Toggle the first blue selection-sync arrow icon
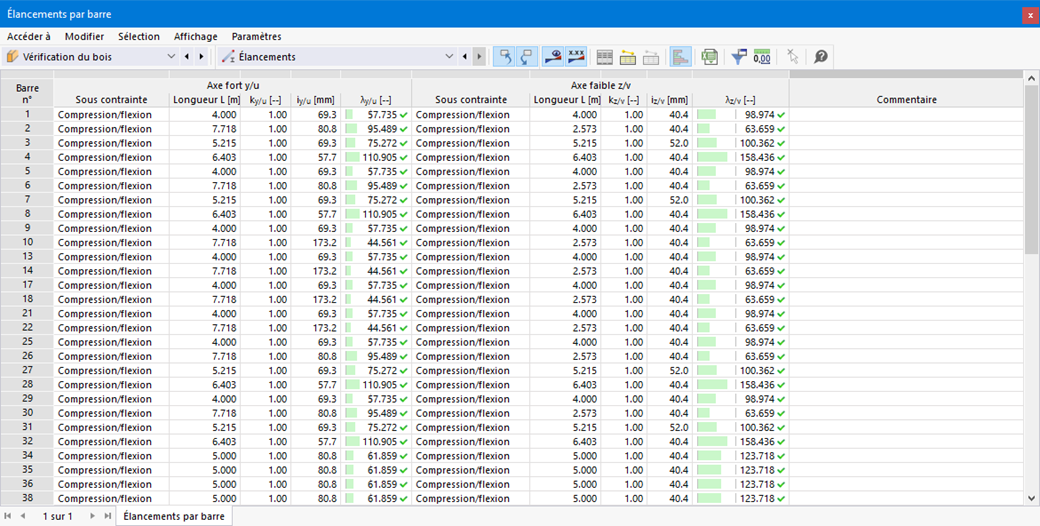 [505, 57]
